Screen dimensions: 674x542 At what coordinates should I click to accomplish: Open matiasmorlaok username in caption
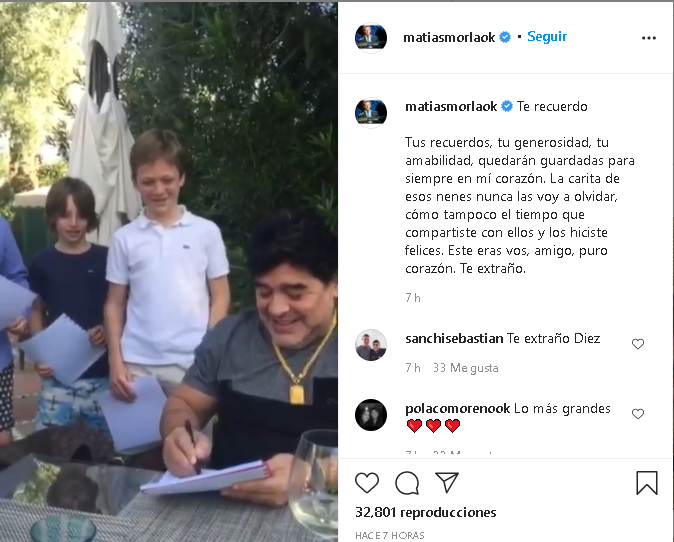[451, 107]
